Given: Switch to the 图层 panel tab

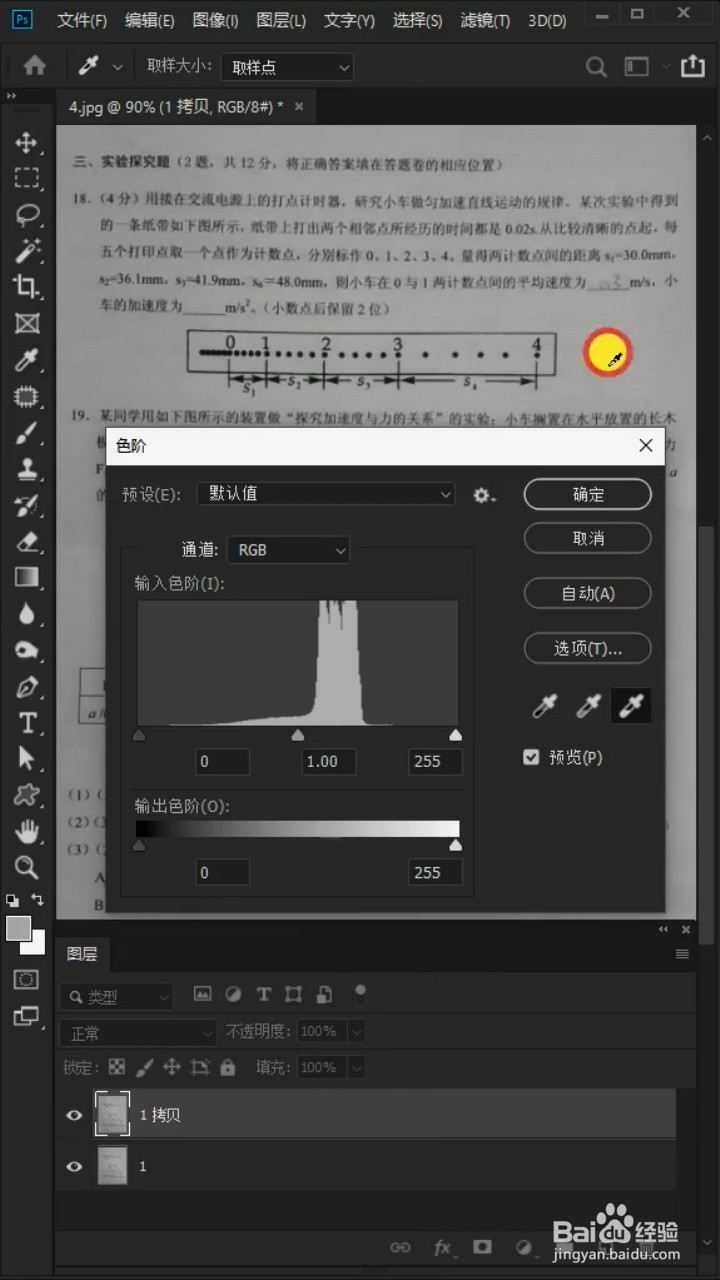Looking at the screenshot, I should point(82,954).
